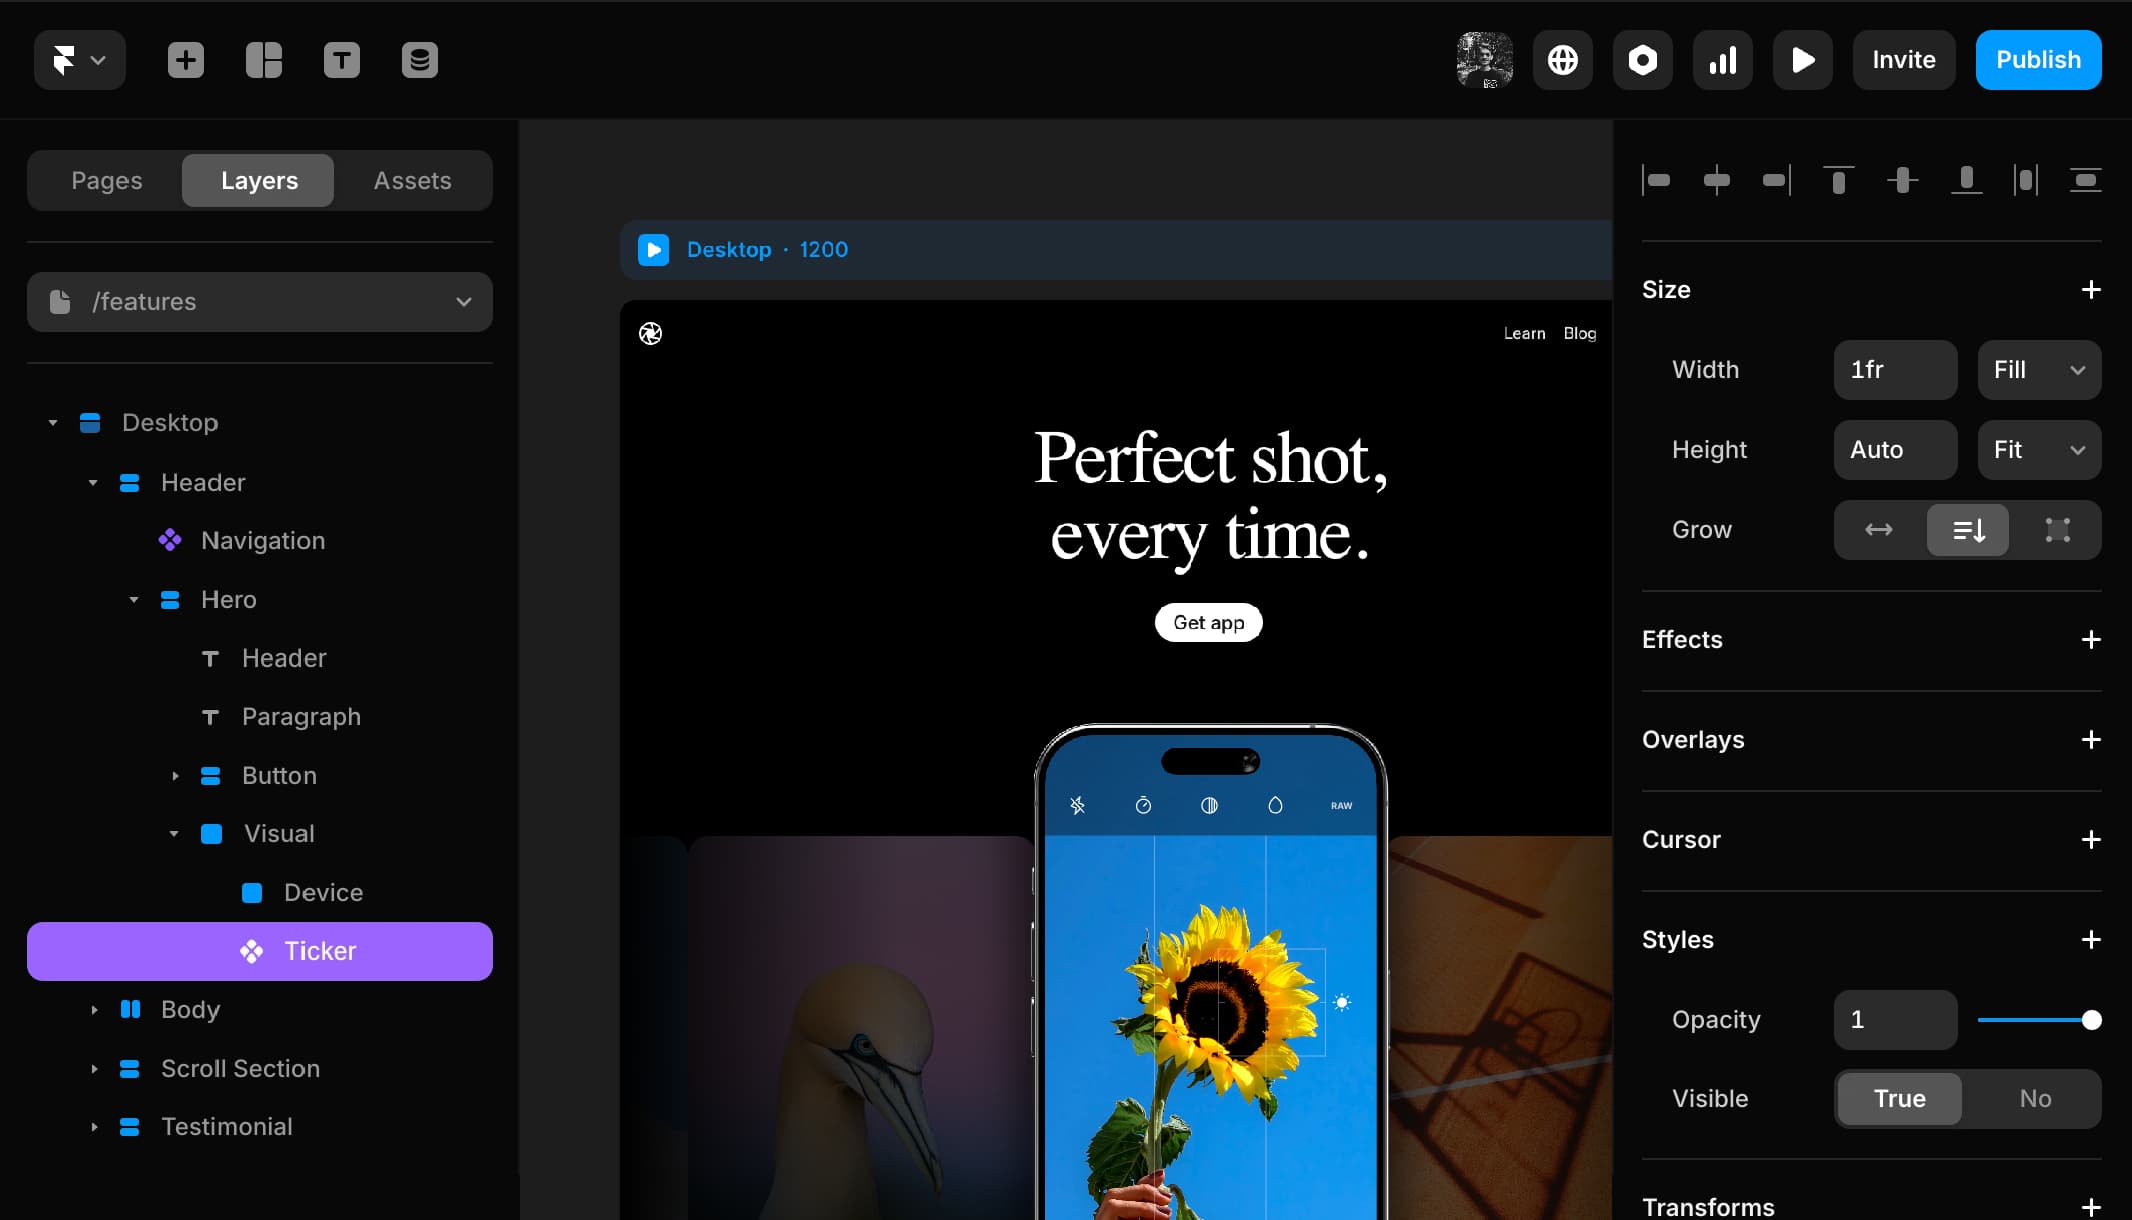The height and width of the screenshot is (1220, 2132).
Task: Open the Layout tool in top toolbar
Action: click(x=264, y=60)
